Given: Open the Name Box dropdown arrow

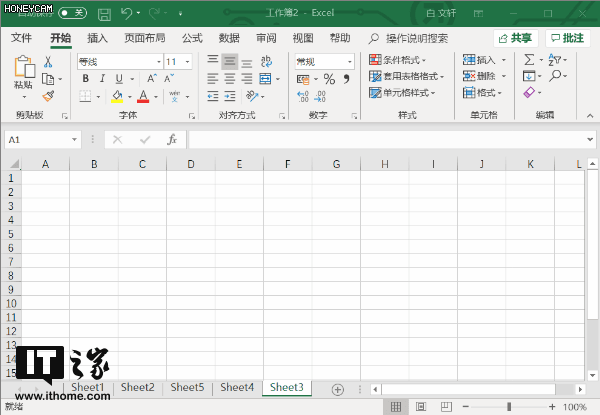Looking at the screenshot, I should coord(74,140).
